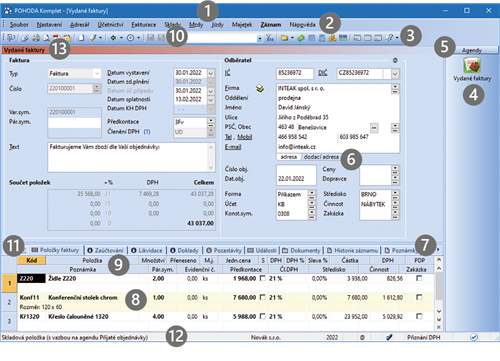Open the Datum splatnosti date dropdown
The image size is (500, 361).
(211, 100)
